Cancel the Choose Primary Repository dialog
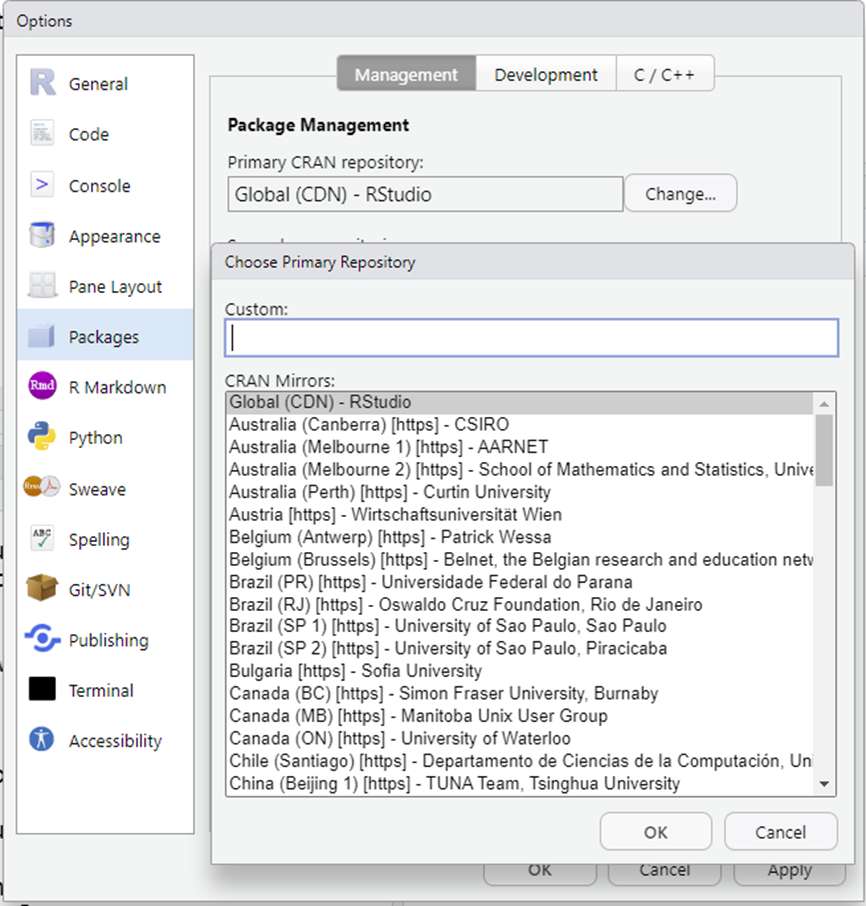The image size is (866, 906). [x=780, y=832]
